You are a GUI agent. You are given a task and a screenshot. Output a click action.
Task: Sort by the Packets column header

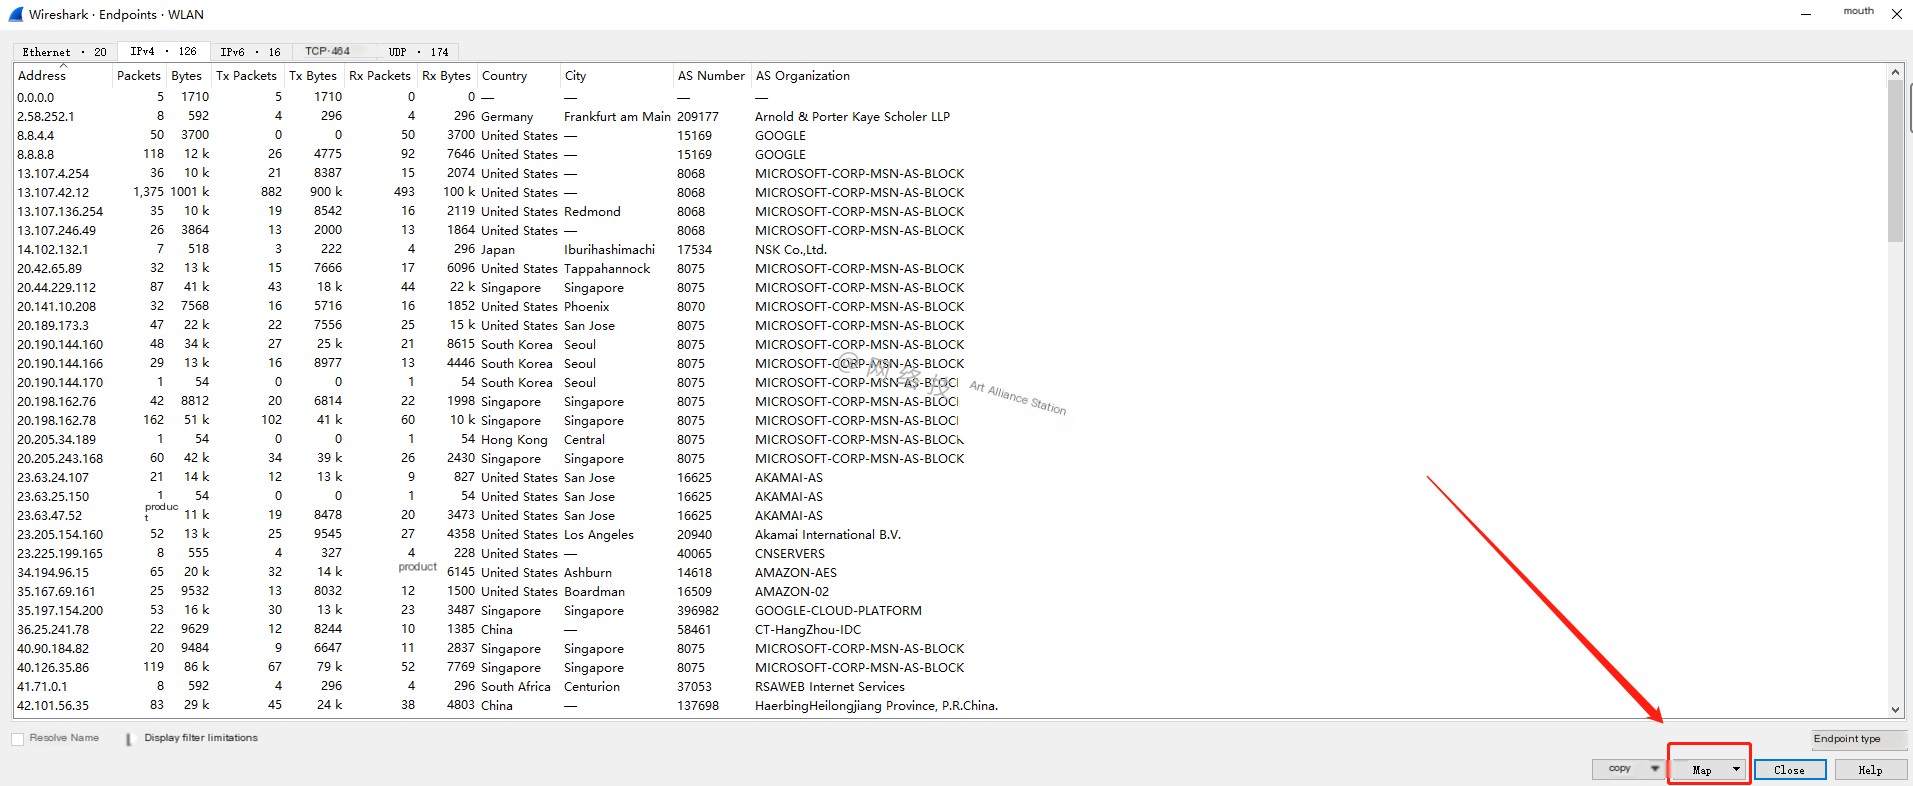139,76
